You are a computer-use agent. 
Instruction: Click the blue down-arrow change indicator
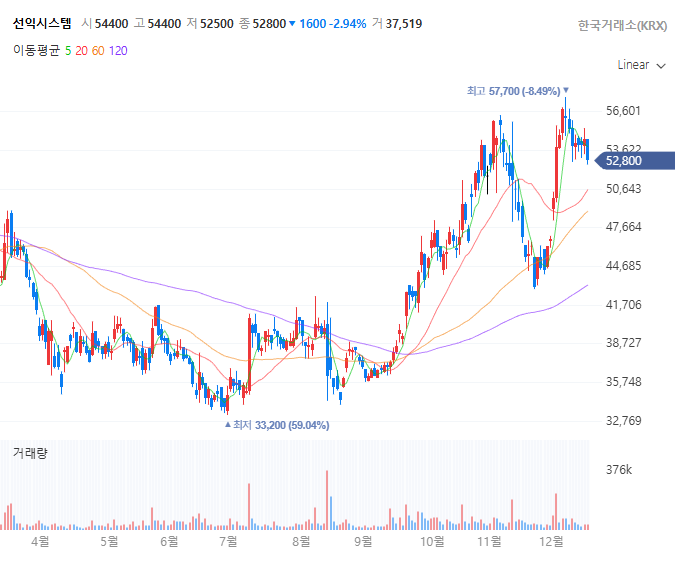click(x=292, y=24)
